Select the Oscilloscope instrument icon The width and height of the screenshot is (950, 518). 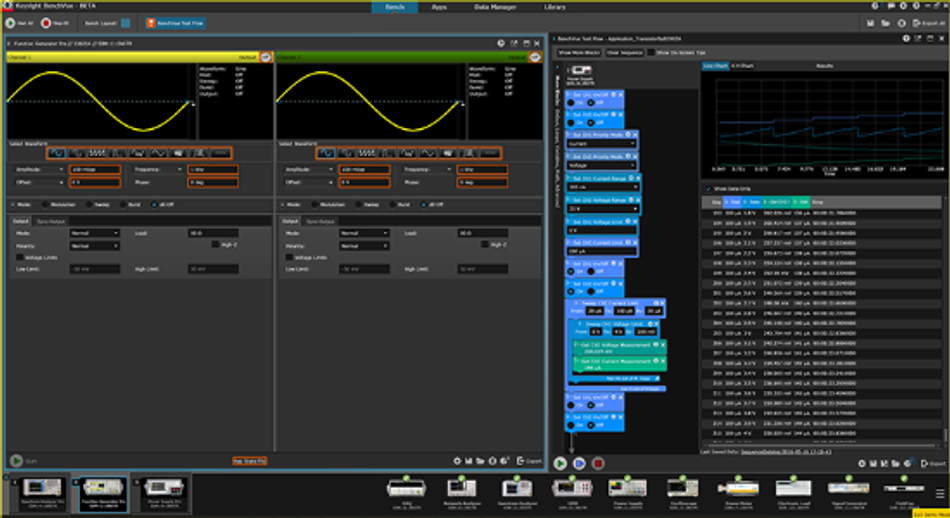point(683,490)
